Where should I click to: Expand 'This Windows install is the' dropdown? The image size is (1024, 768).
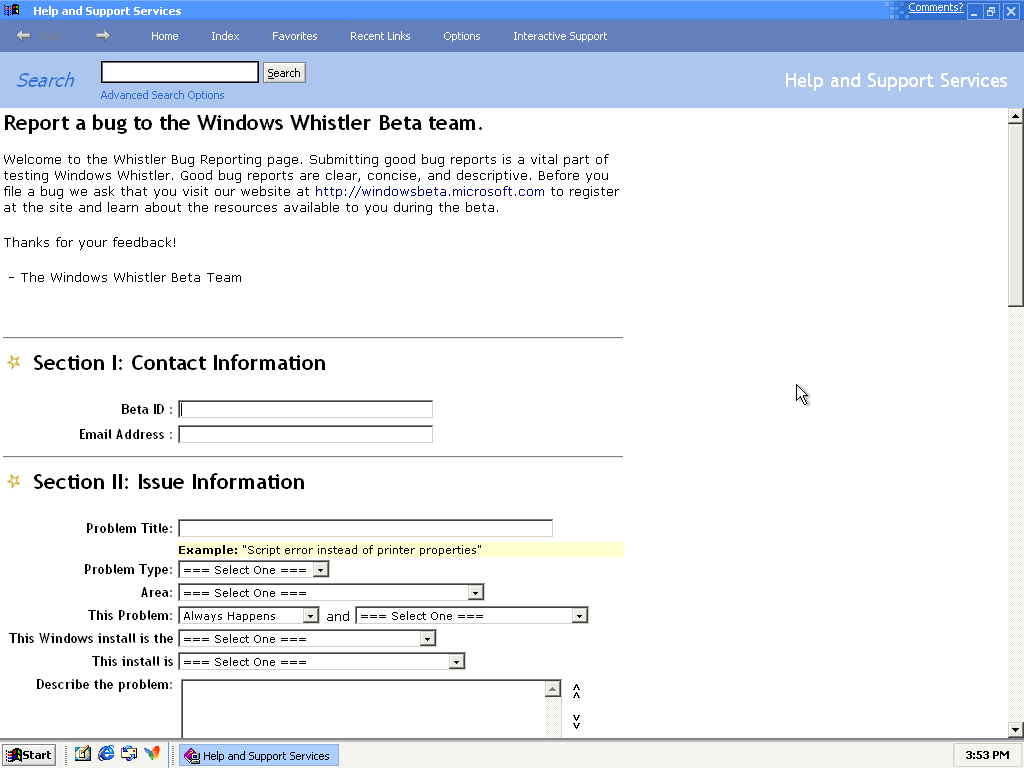(x=427, y=638)
